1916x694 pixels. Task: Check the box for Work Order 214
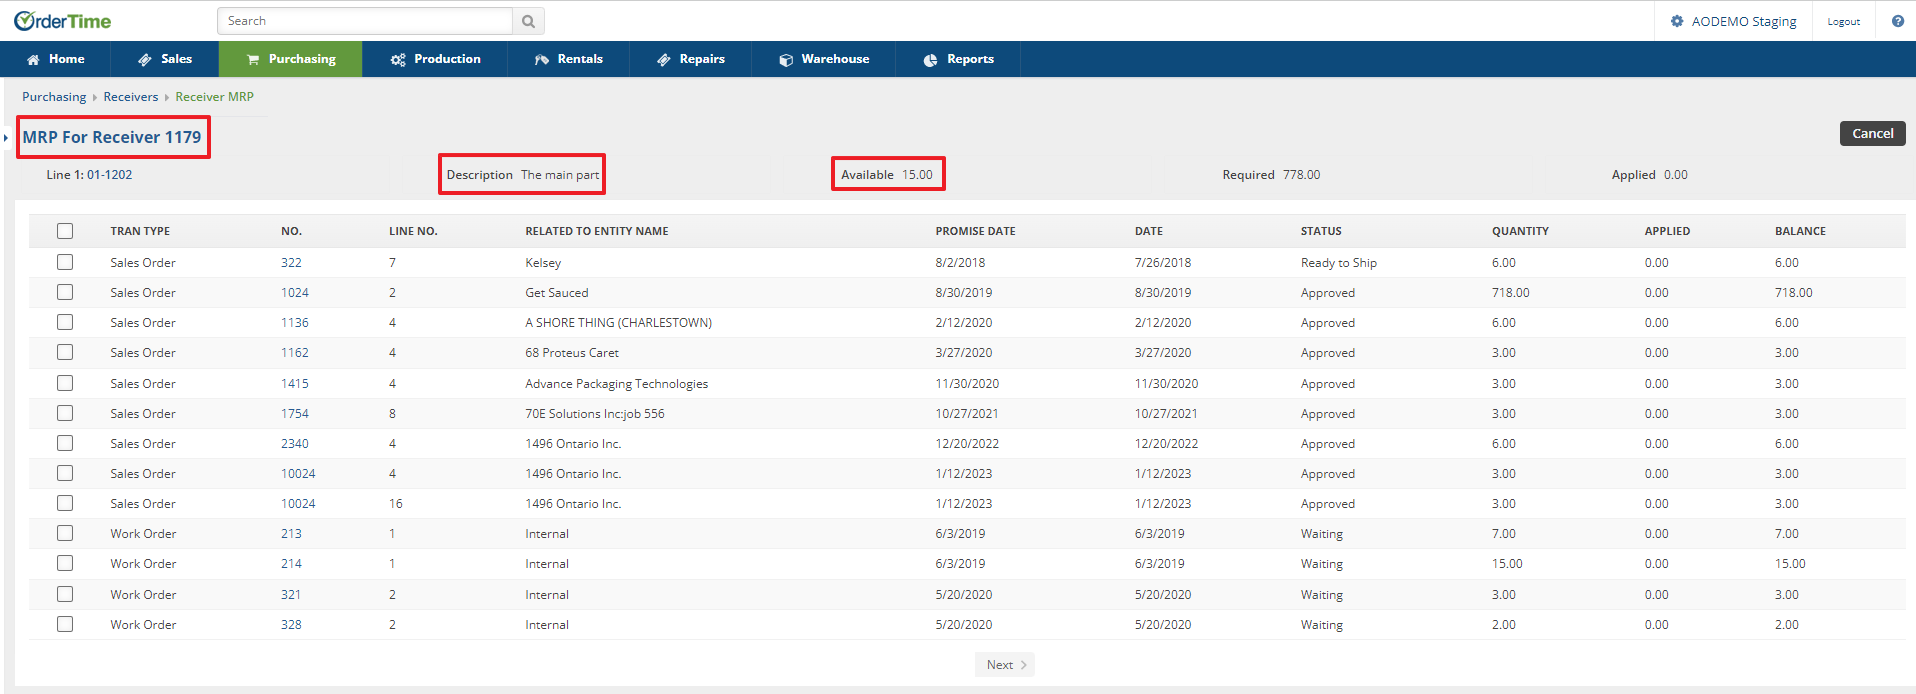(x=65, y=563)
